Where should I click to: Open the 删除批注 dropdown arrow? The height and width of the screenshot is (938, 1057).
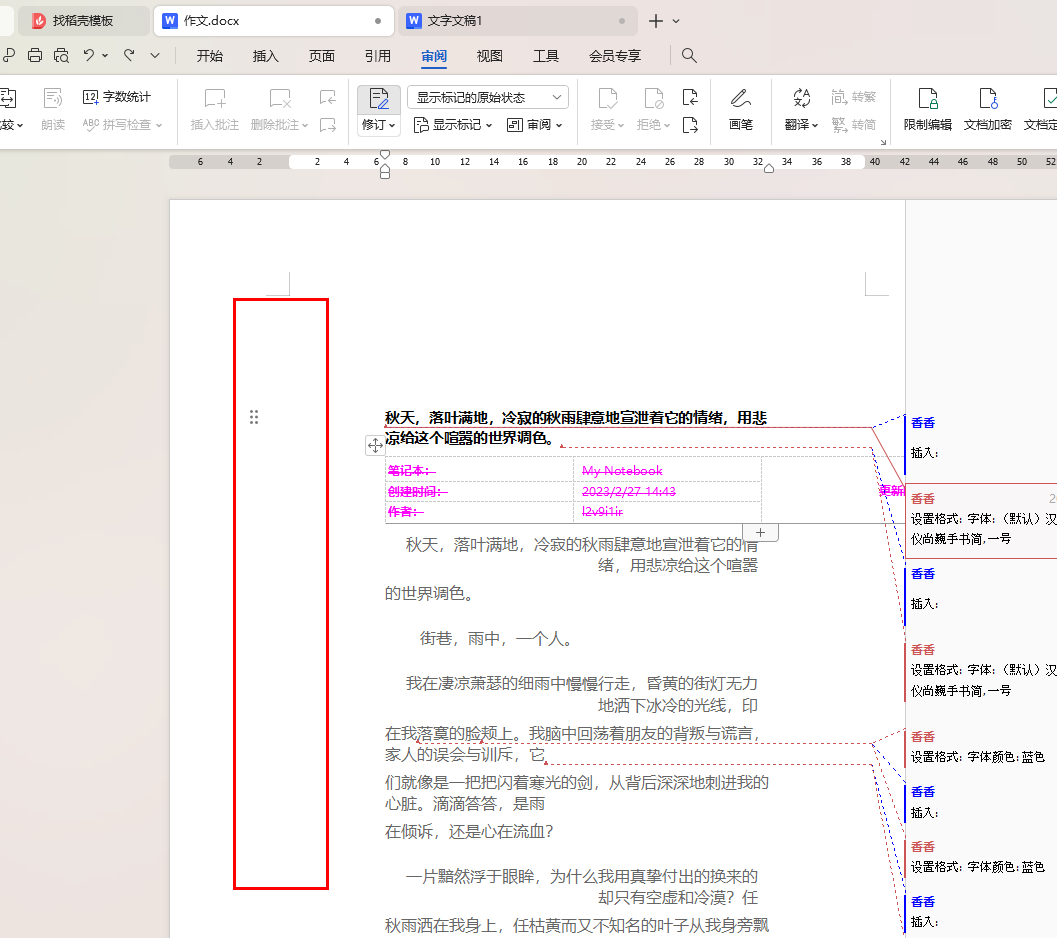pos(303,124)
